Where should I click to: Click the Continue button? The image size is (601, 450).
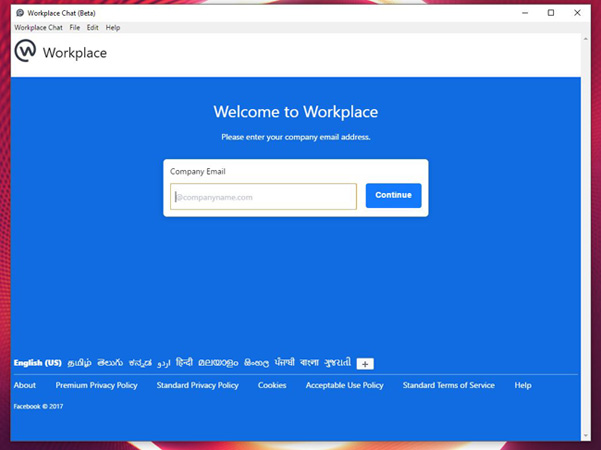(x=393, y=195)
